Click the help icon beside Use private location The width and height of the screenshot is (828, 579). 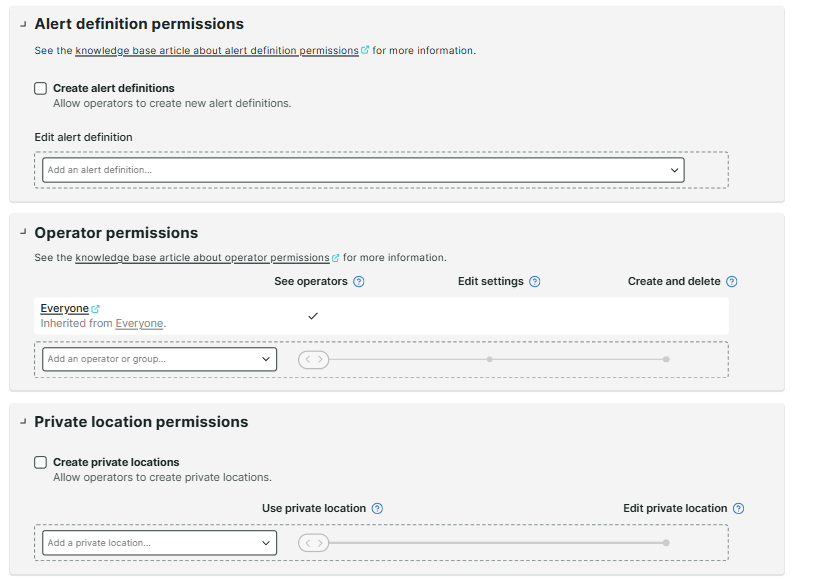pos(377,508)
